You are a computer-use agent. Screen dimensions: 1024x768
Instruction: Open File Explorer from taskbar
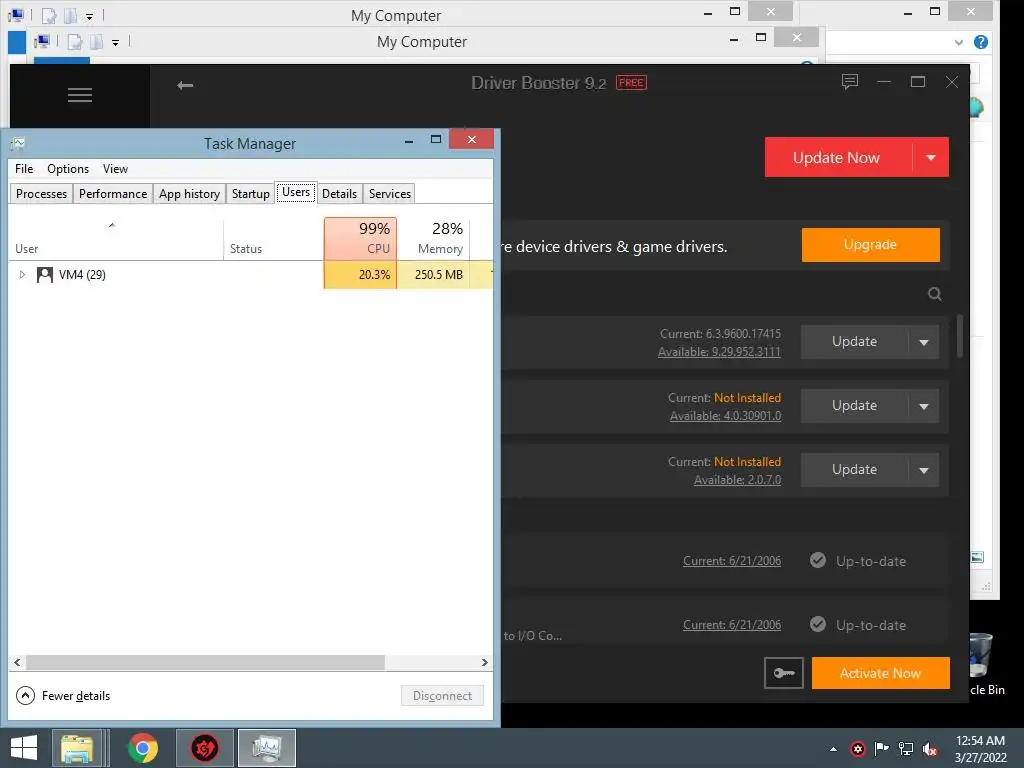pyautogui.click(x=77, y=748)
